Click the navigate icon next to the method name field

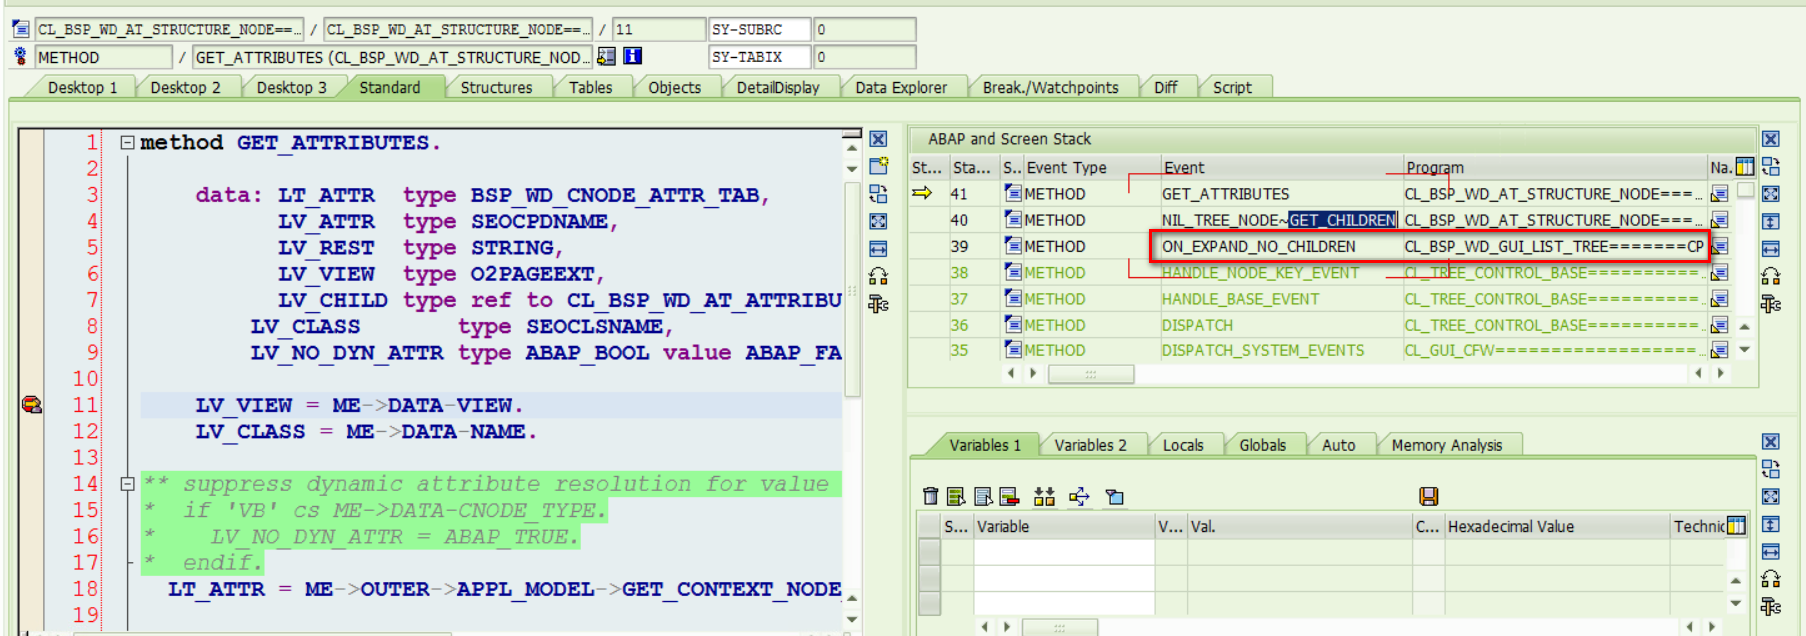[606, 57]
